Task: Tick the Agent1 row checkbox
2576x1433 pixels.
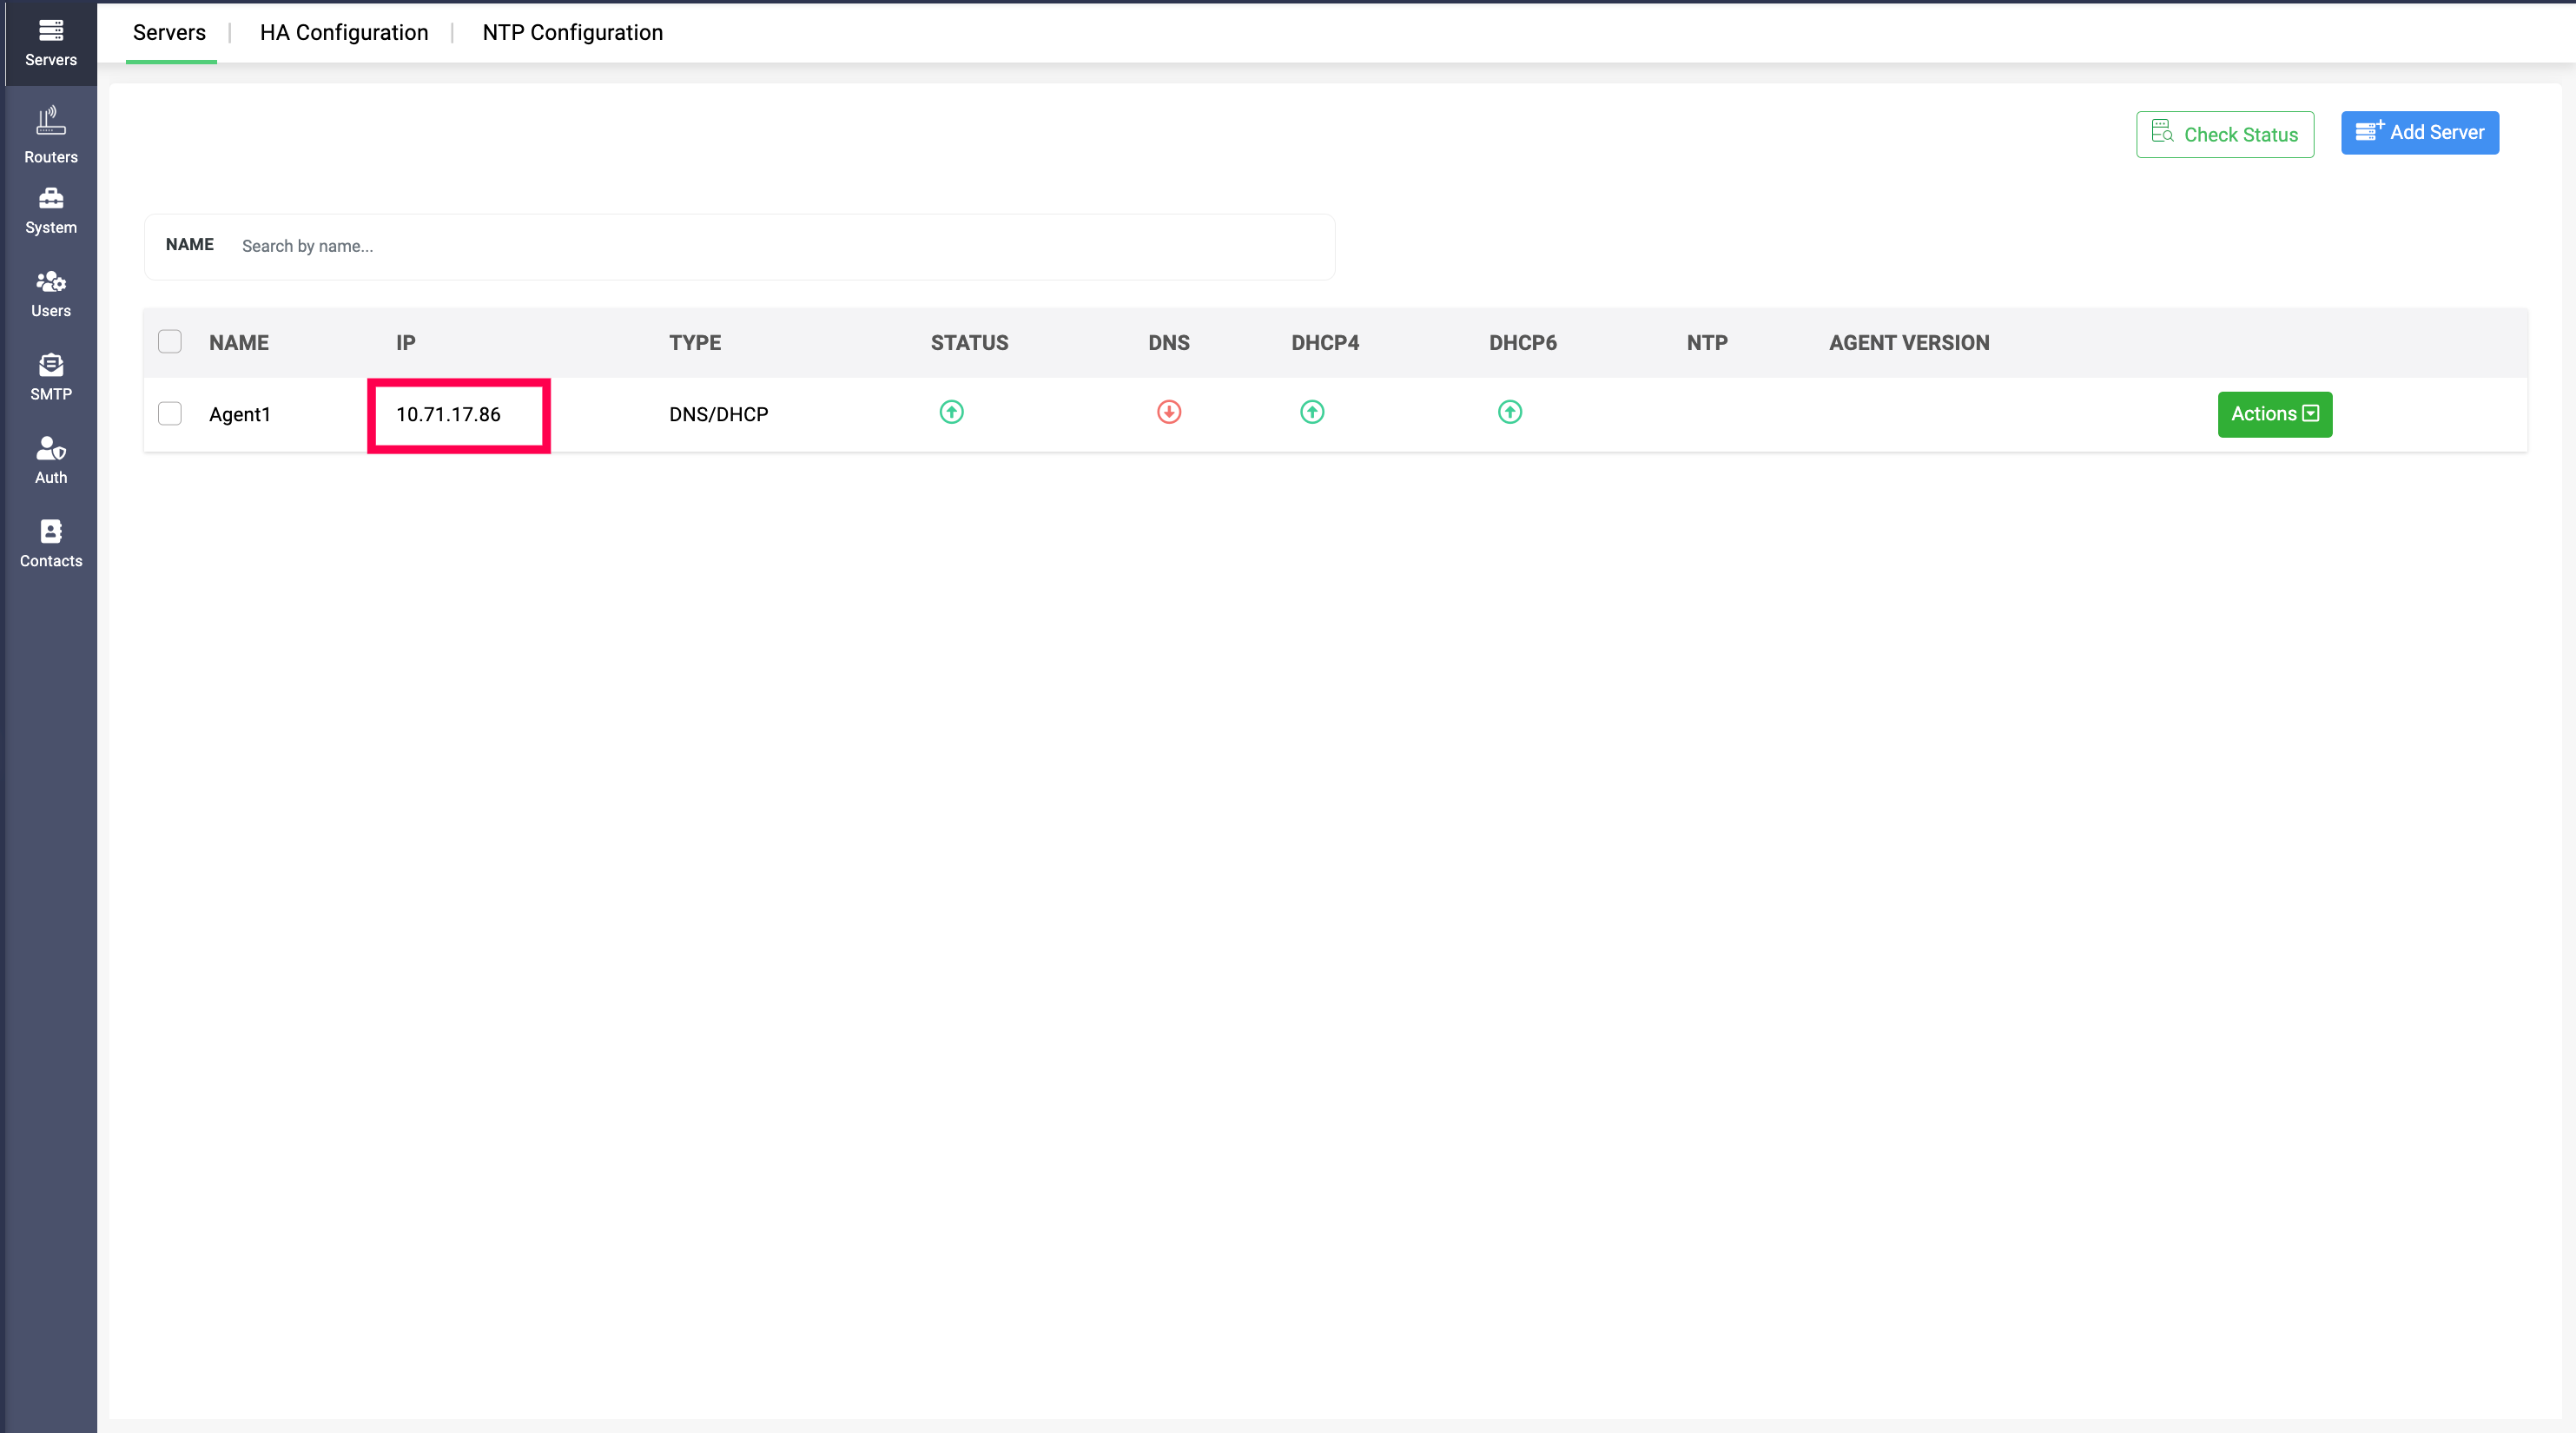Action: click(170, 414)
